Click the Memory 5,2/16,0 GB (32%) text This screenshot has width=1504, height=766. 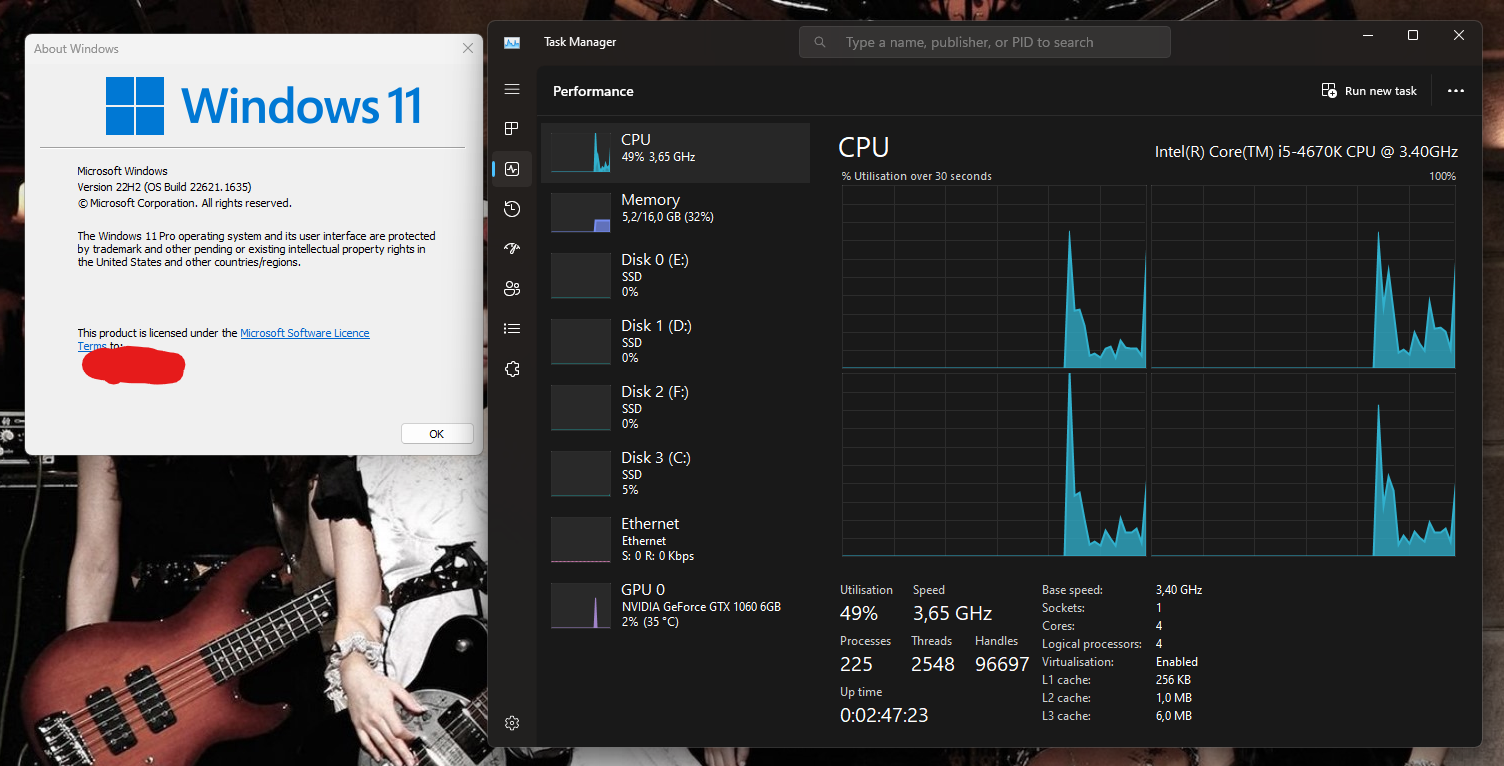click(x=667, y=217)
